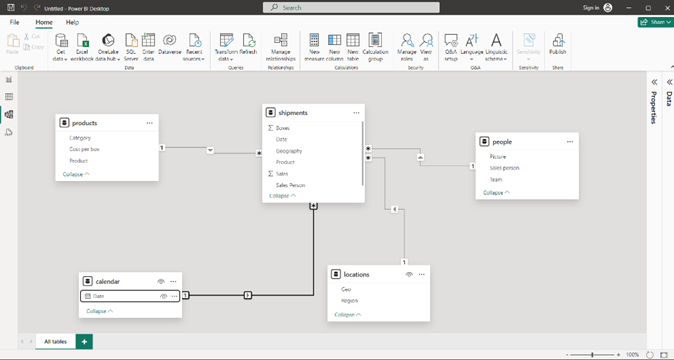Open Manage relationships dialog
Viewport: 674px width, 360px height.
[x=281, y=47]
